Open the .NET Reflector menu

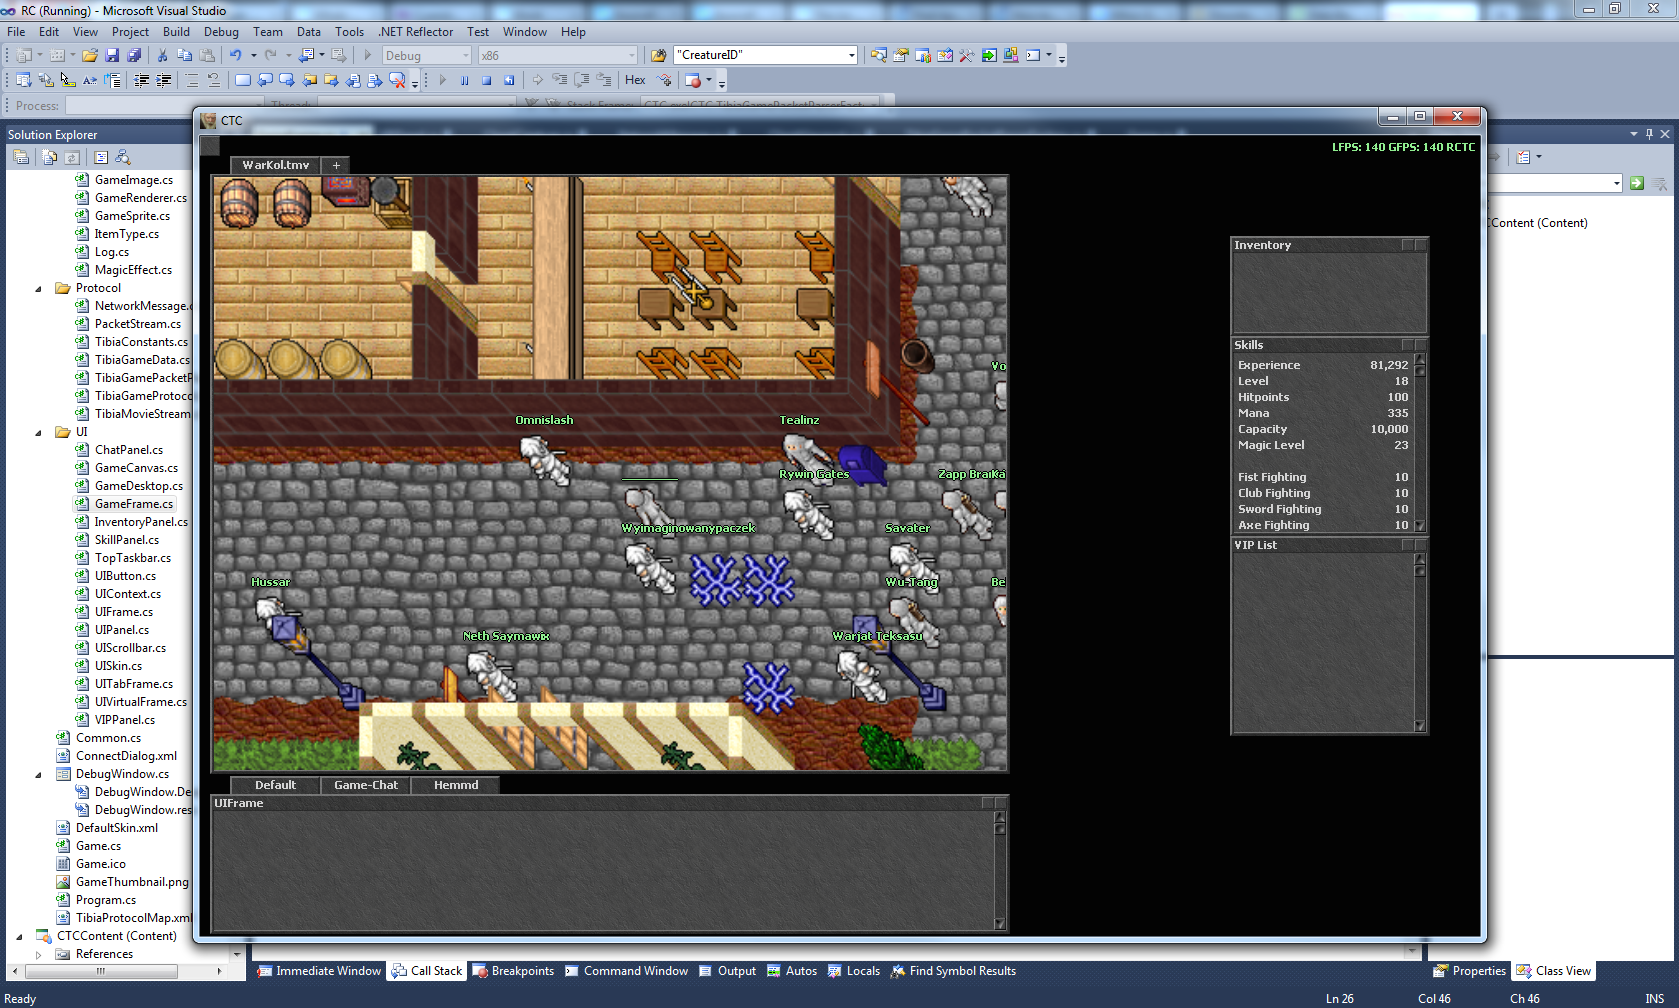coord(415,32)
